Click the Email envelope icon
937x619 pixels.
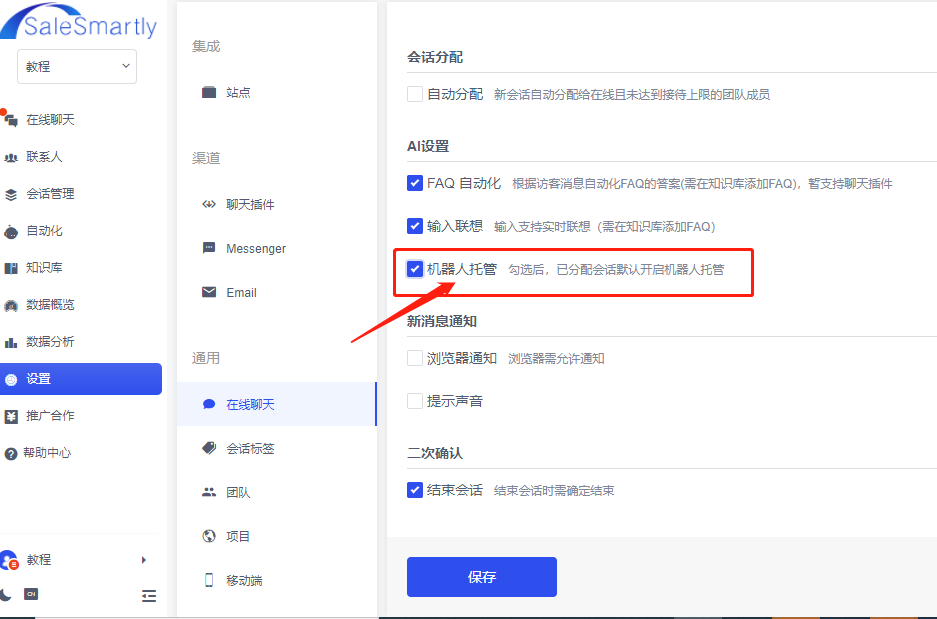point(209,292)
